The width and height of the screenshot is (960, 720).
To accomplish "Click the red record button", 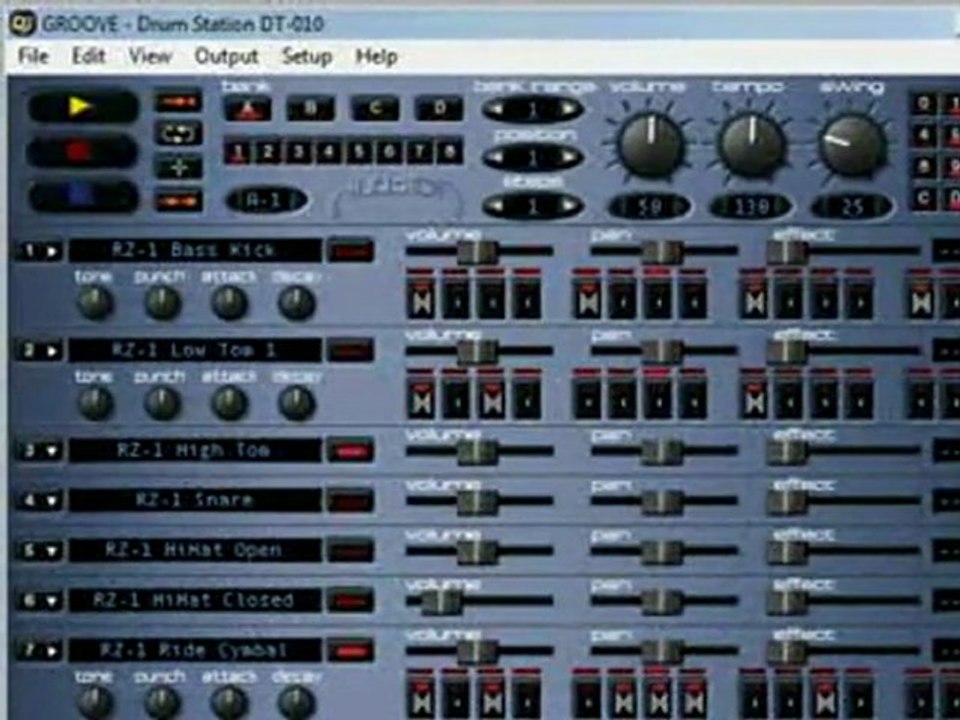I will tap(83, 151).
